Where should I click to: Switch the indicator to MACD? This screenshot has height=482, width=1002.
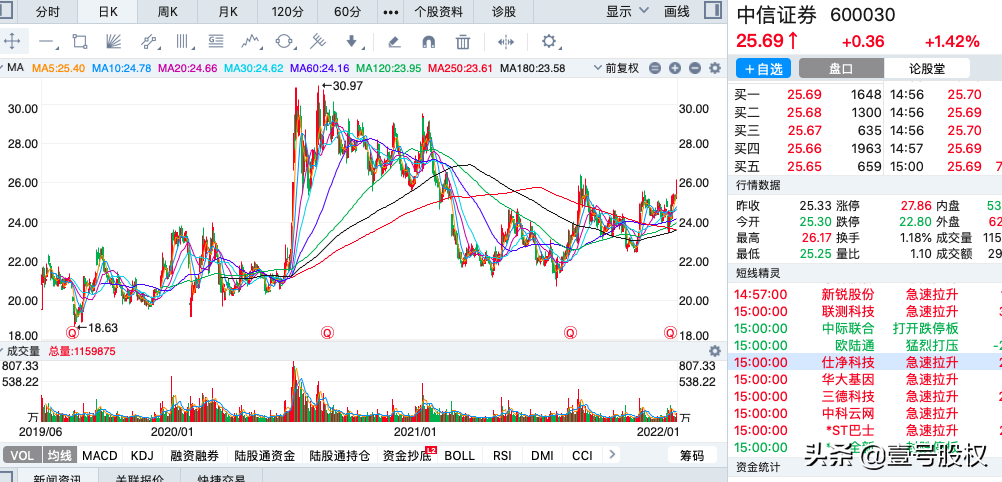click(100, 455)
